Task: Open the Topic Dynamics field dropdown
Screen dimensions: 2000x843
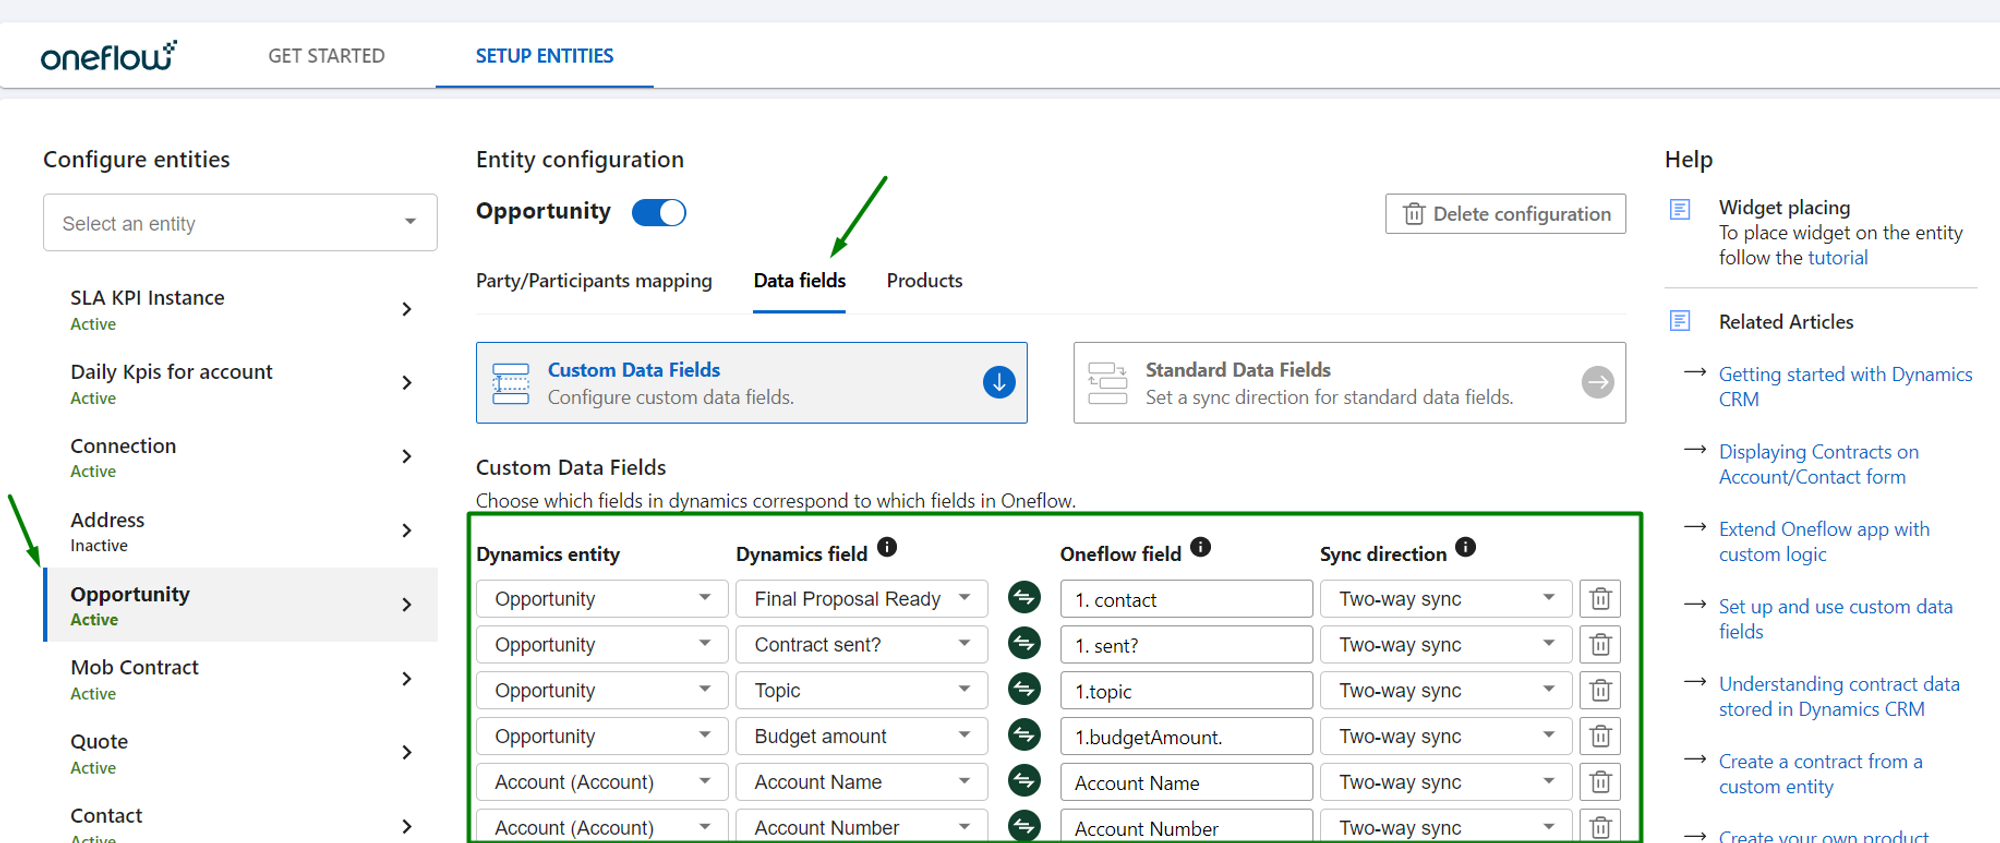Action: click(862, 691)
